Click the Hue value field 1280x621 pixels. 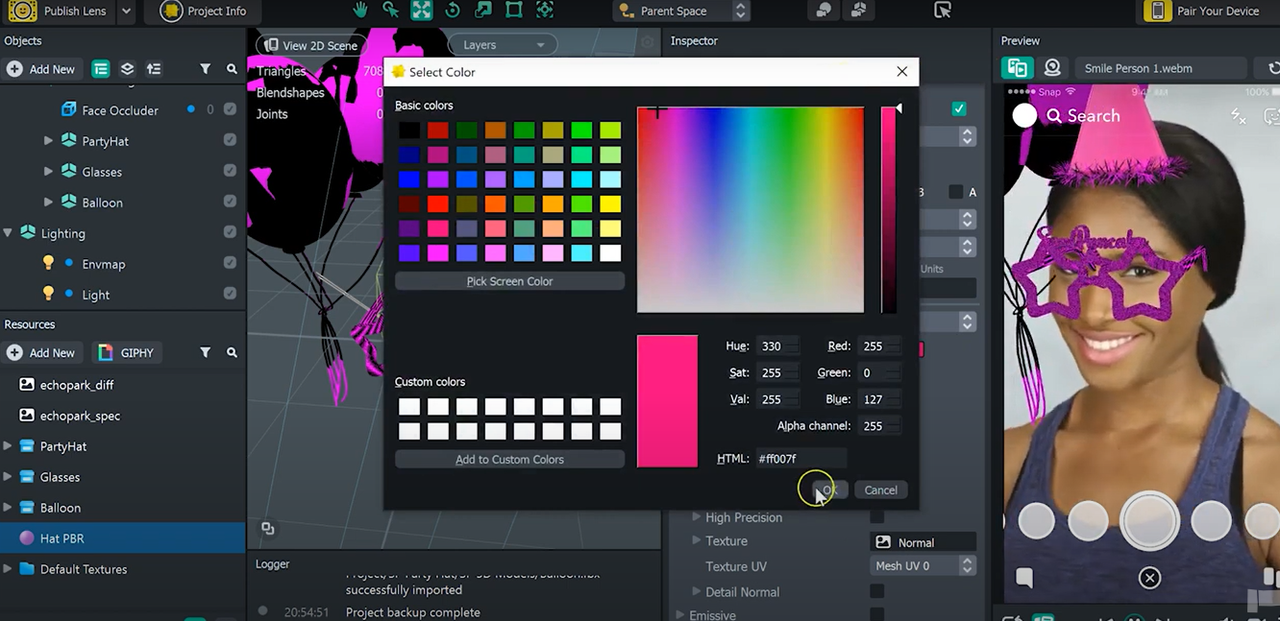(x=777, y=346)
